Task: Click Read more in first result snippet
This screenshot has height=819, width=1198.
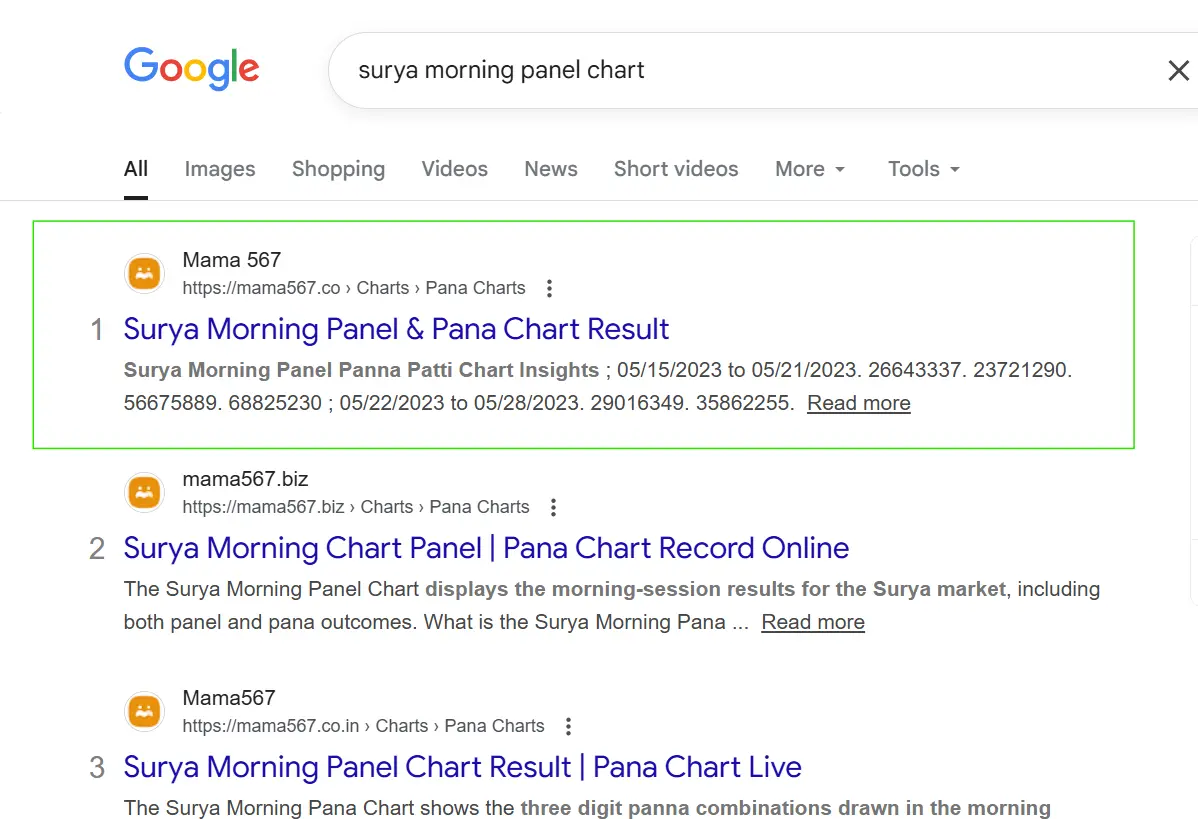Action: click(858, 403)
